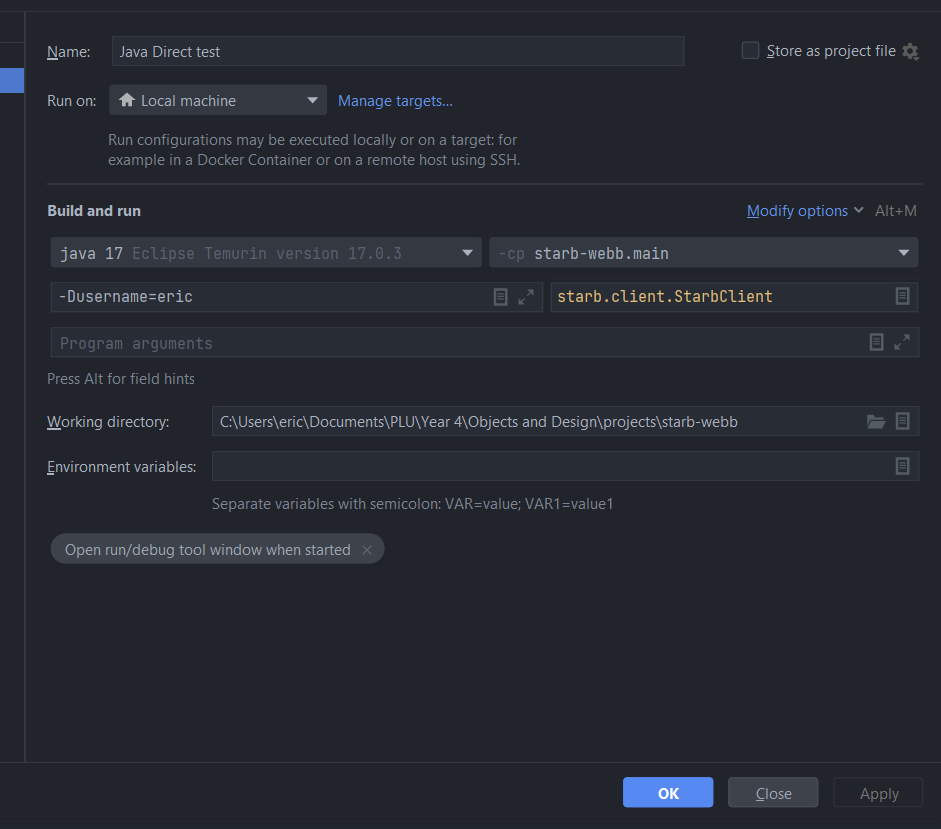Open the Environment variables editor icon
The image size is (941, 829).
[x=902, y=466]
